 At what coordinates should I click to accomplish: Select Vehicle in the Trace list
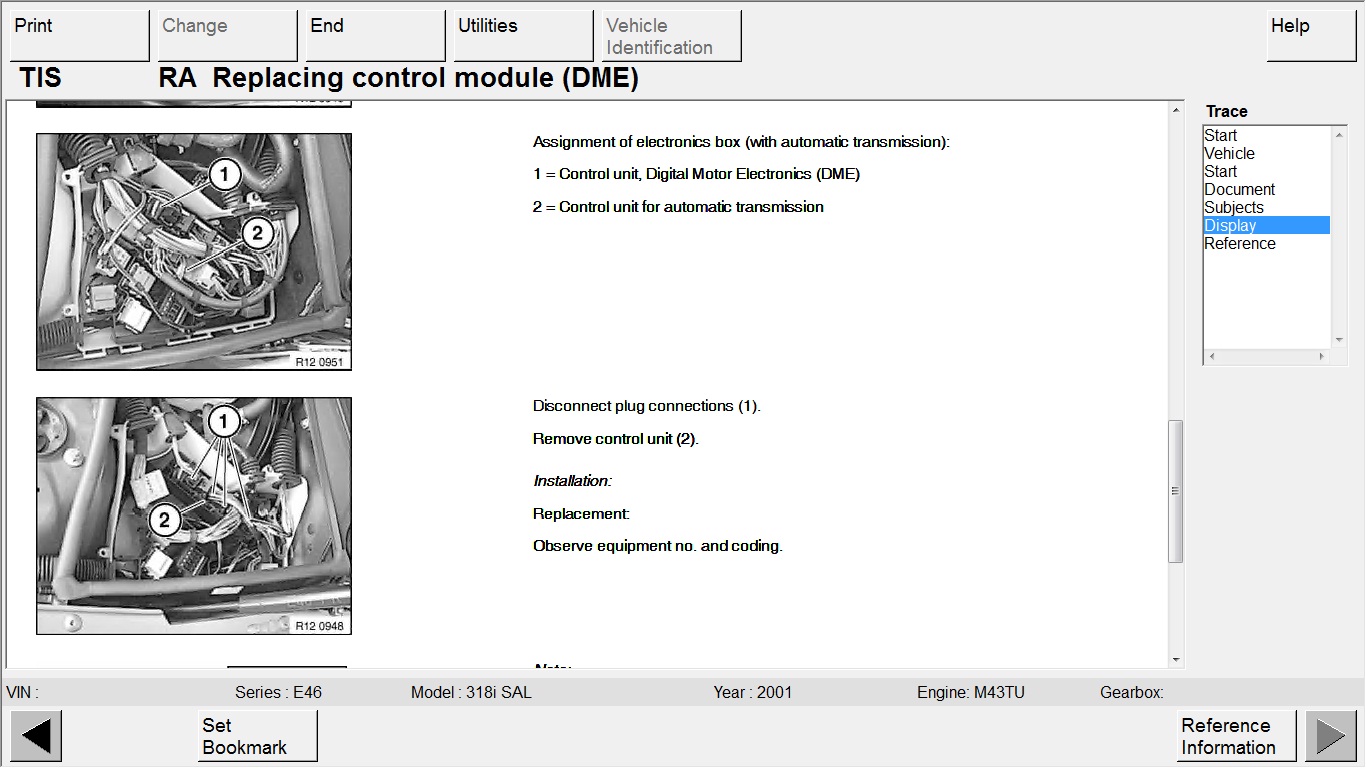click(x=1266, y=153)
